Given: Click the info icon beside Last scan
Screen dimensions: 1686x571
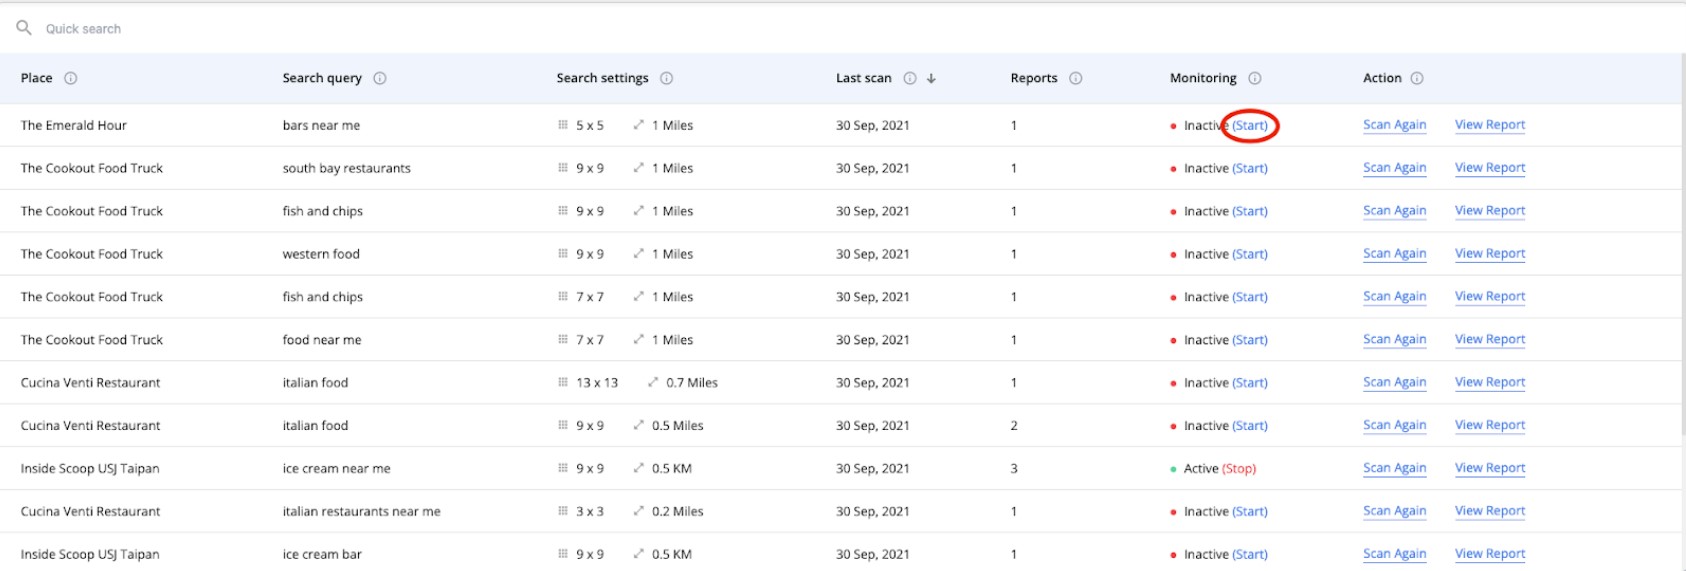Looking at the screenshot, I should click(x=910, y=78).
